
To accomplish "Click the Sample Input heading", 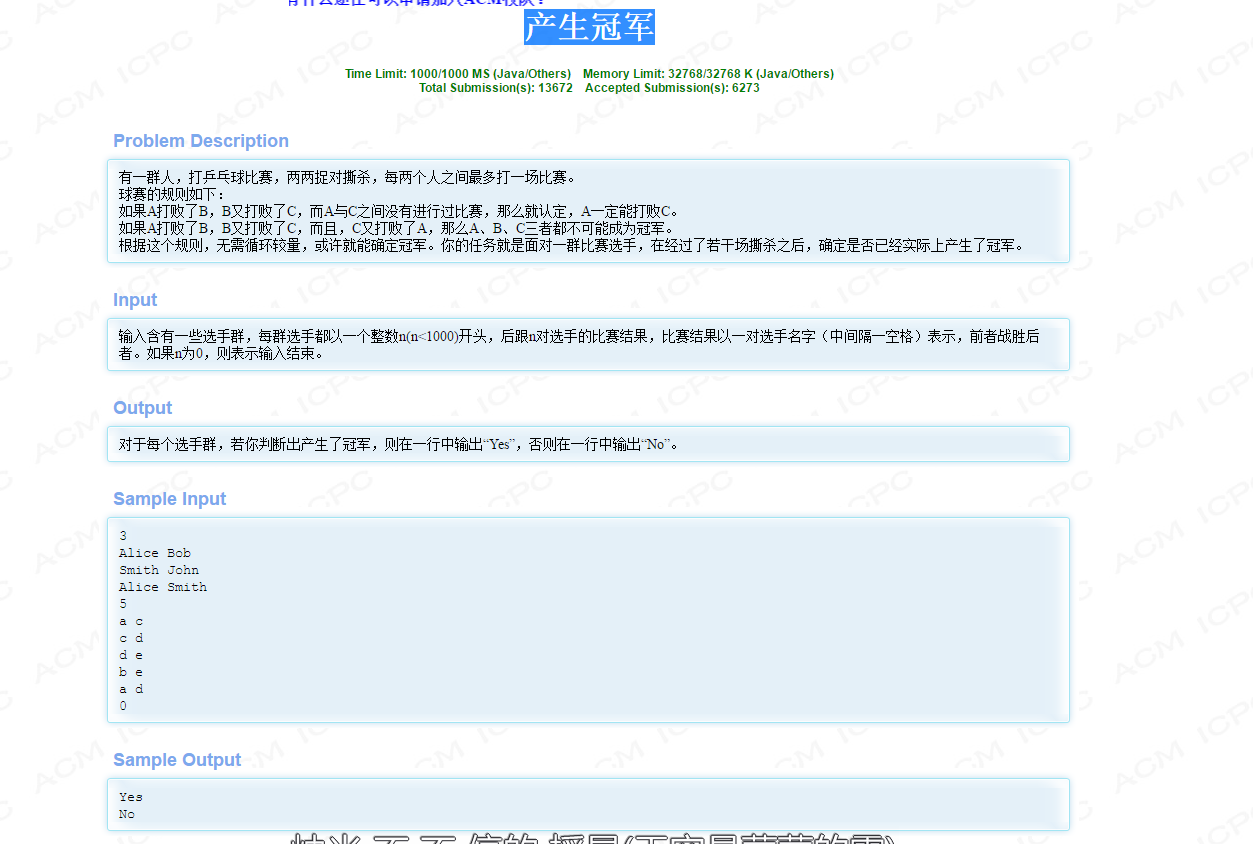I will click(x=170, y=499).
